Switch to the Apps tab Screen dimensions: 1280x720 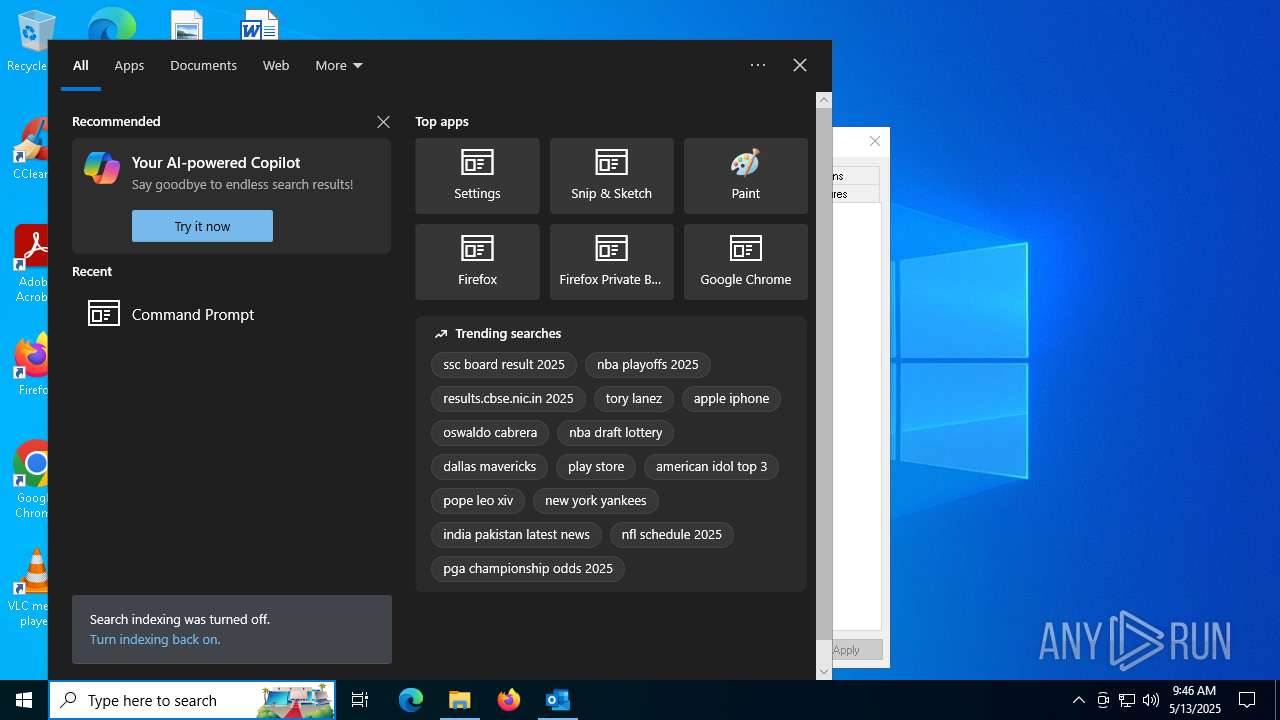click(129, 65)
